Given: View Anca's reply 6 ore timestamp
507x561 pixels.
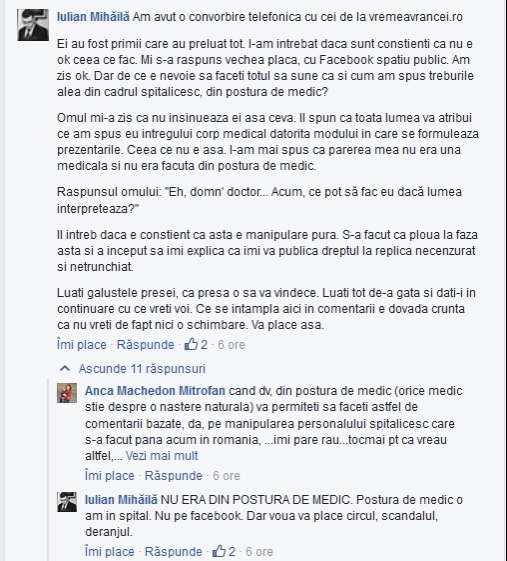Looking at the screenshot, I should point(226,475).
